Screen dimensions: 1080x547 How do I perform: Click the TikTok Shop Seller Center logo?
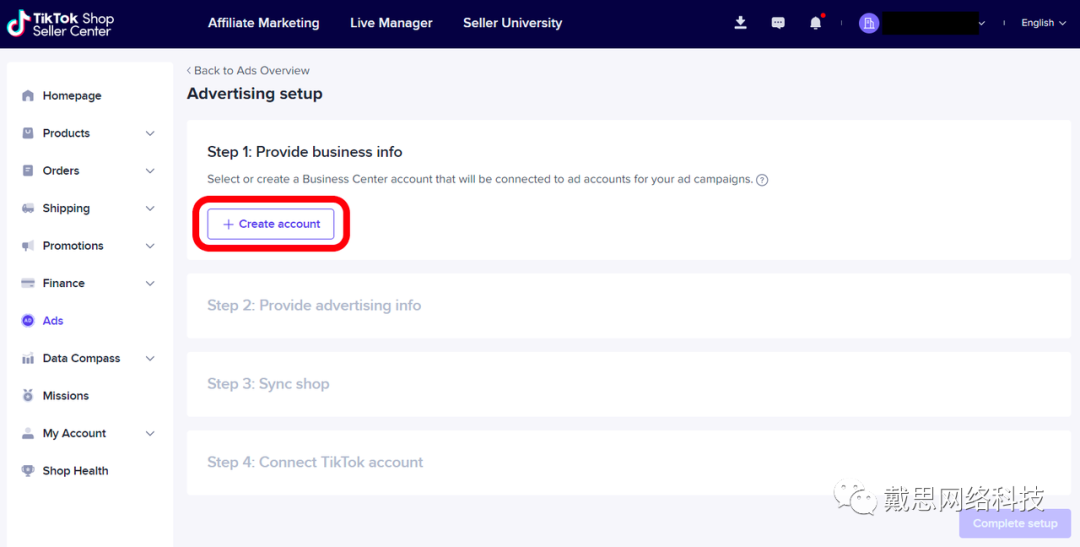[61, 23]
